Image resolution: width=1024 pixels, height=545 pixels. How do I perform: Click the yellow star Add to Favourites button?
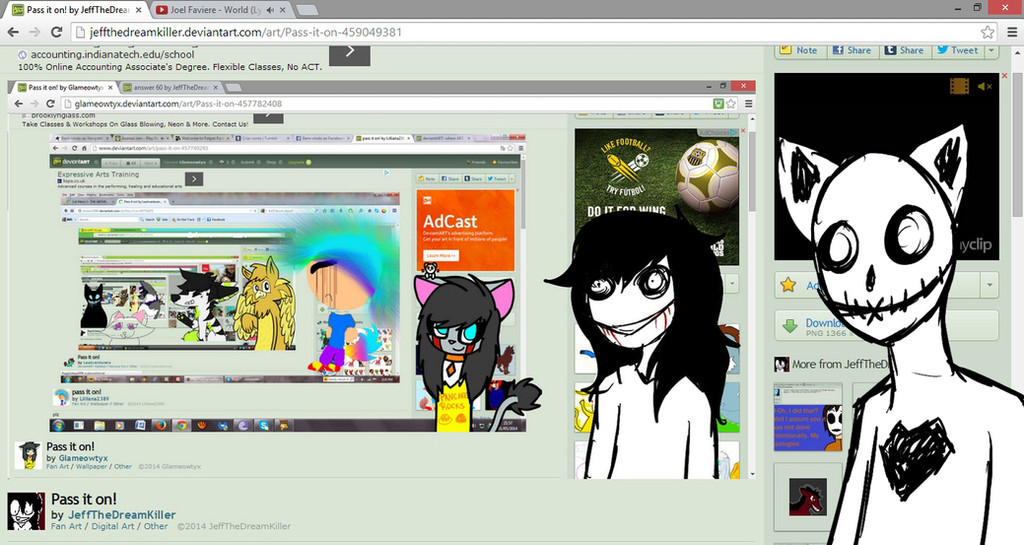(789, 285)
